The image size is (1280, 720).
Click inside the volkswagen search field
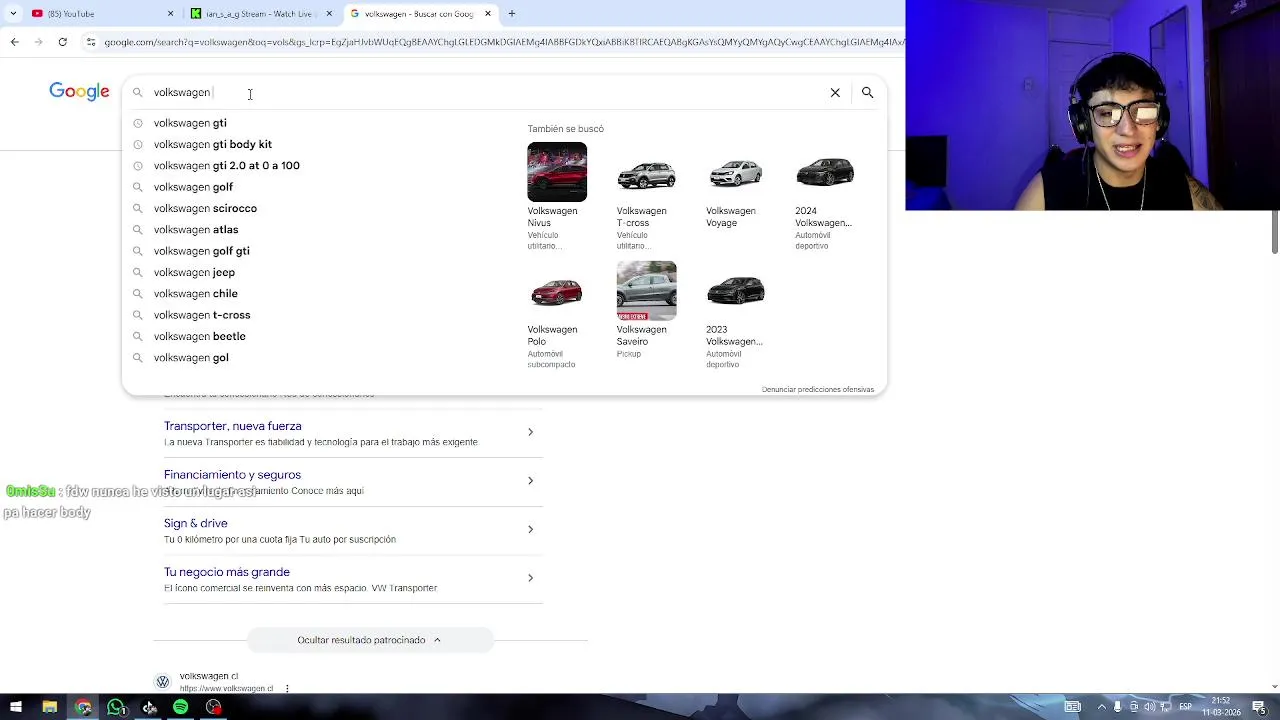point(485,92)
